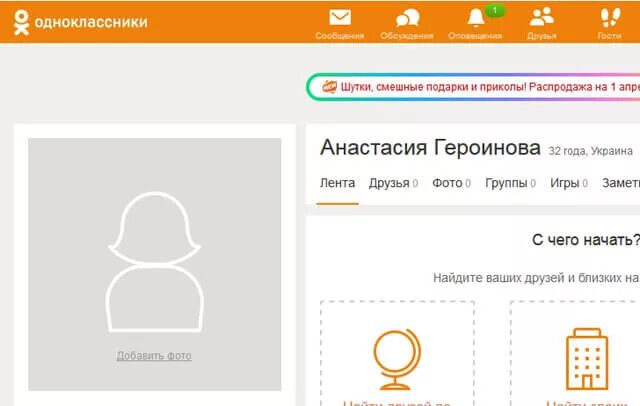This screenshot has height=406, width=640.
Task: Switch to the Заметки tab
Action: pos(621,183)
